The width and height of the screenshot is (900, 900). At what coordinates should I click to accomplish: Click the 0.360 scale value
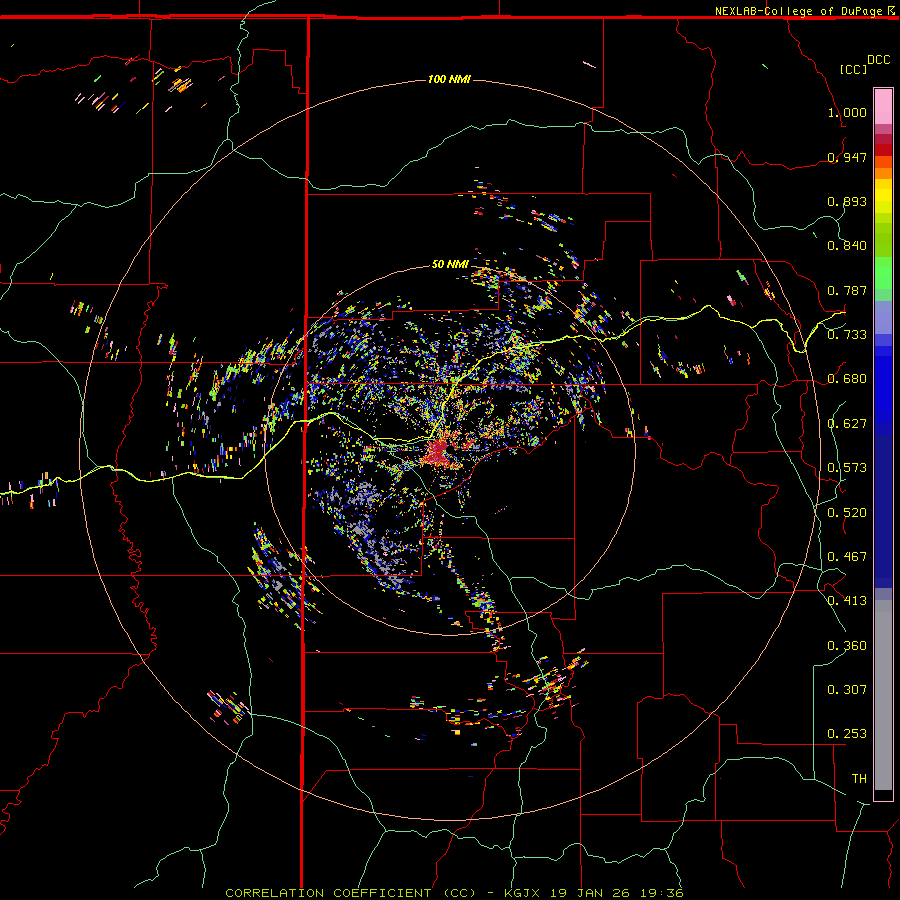click(847, 646)
